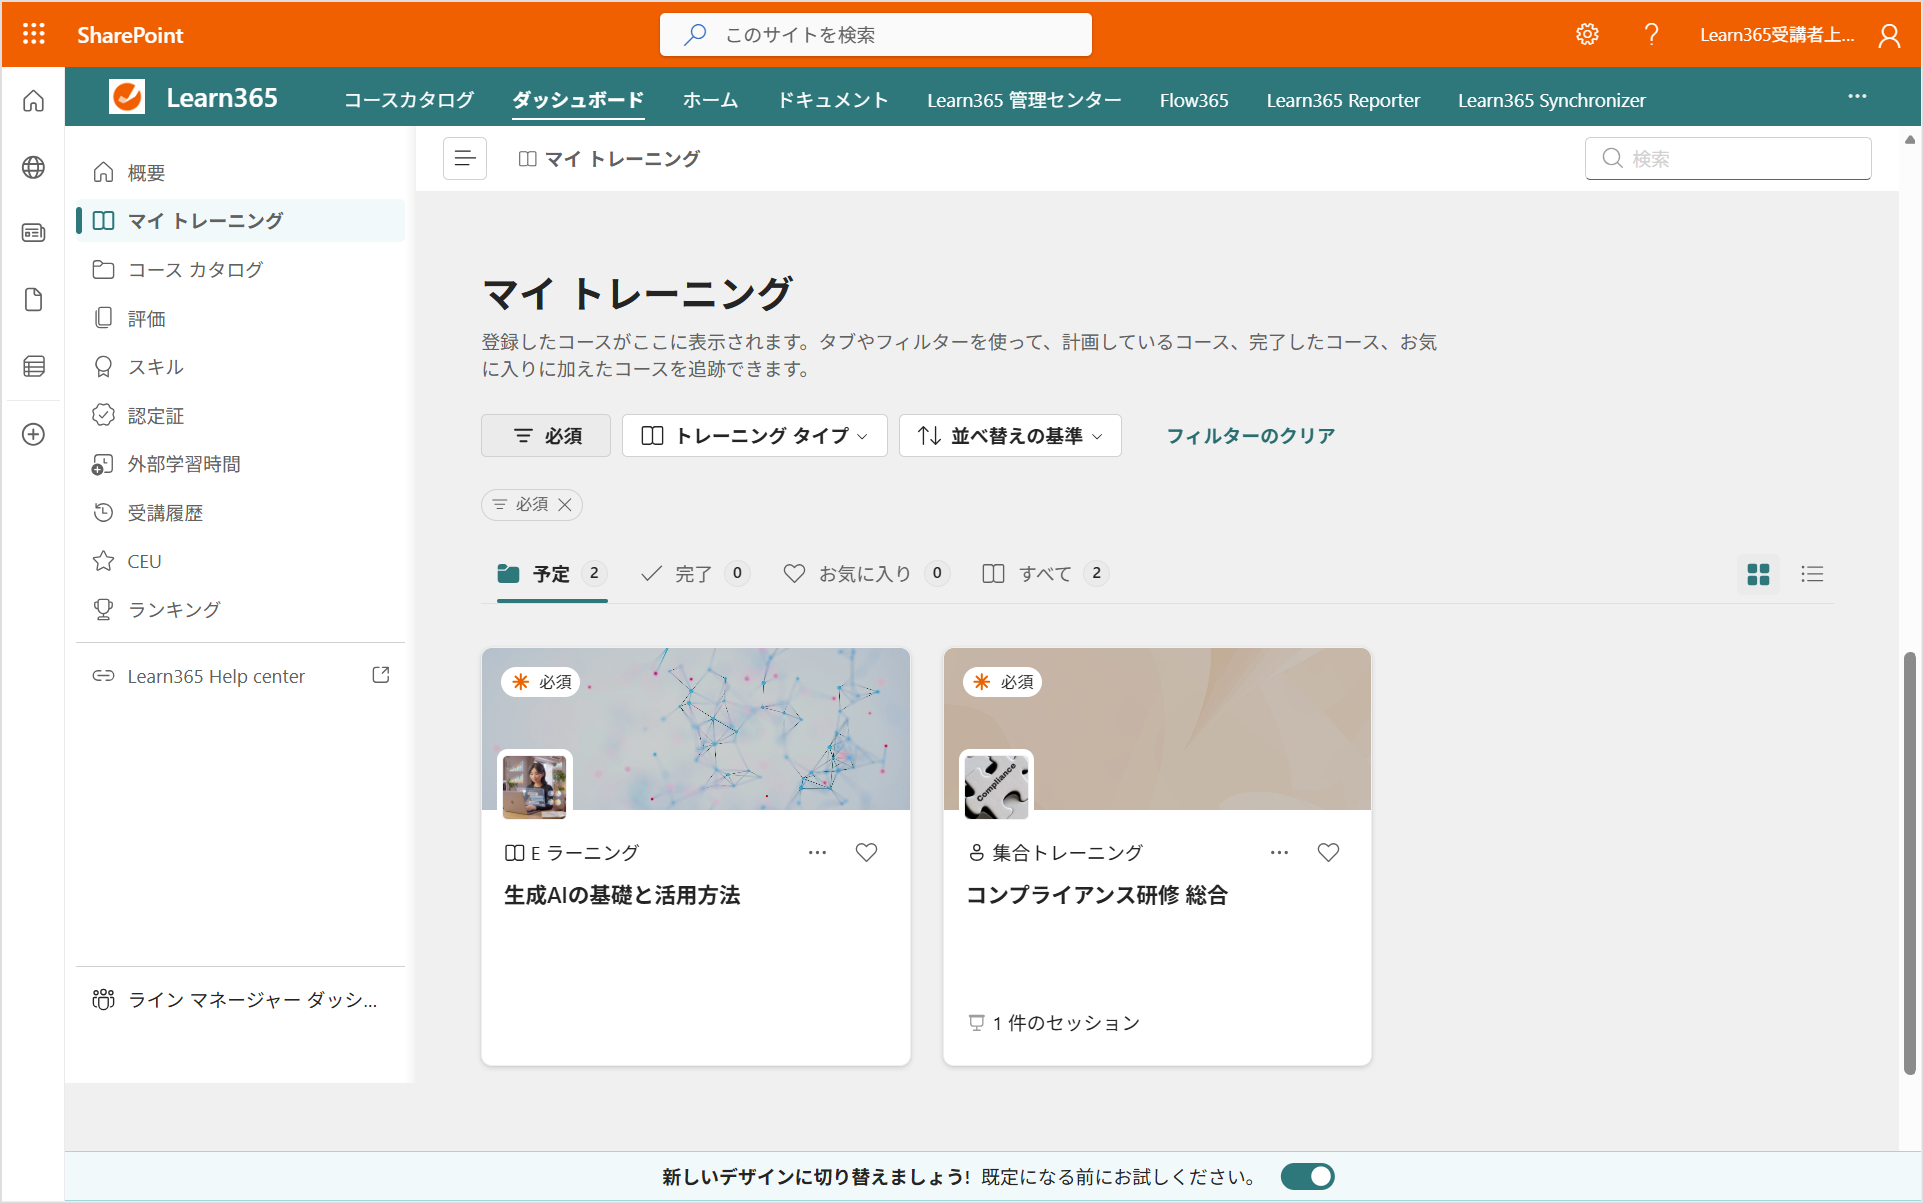Click the page vertical scrollbar thumb

pos(1910,864)
